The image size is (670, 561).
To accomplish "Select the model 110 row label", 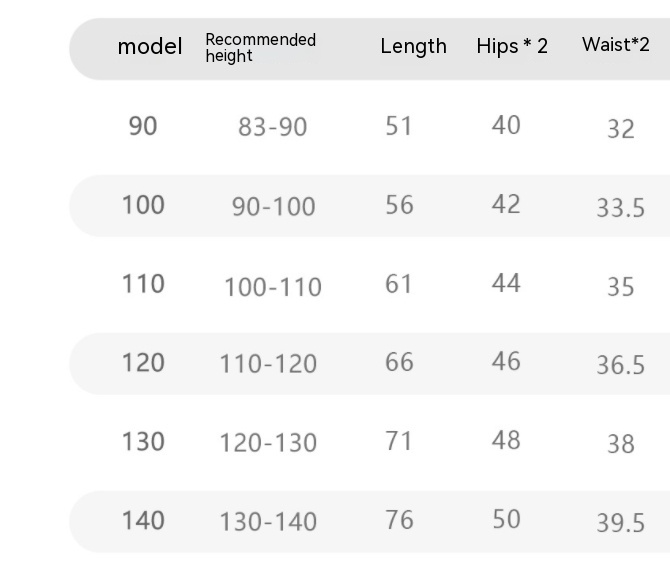I will (143, 284).
